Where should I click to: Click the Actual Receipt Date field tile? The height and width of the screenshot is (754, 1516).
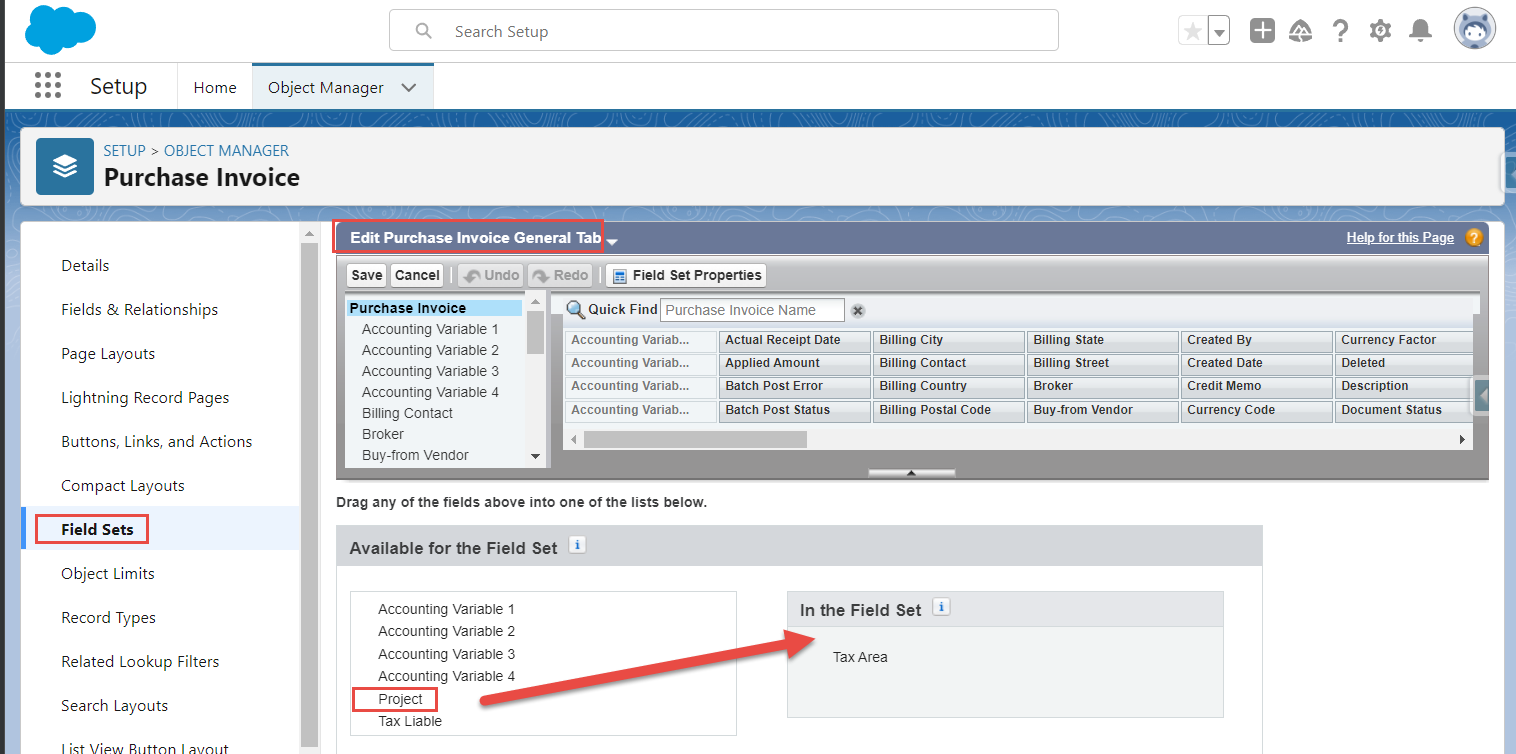794,341
